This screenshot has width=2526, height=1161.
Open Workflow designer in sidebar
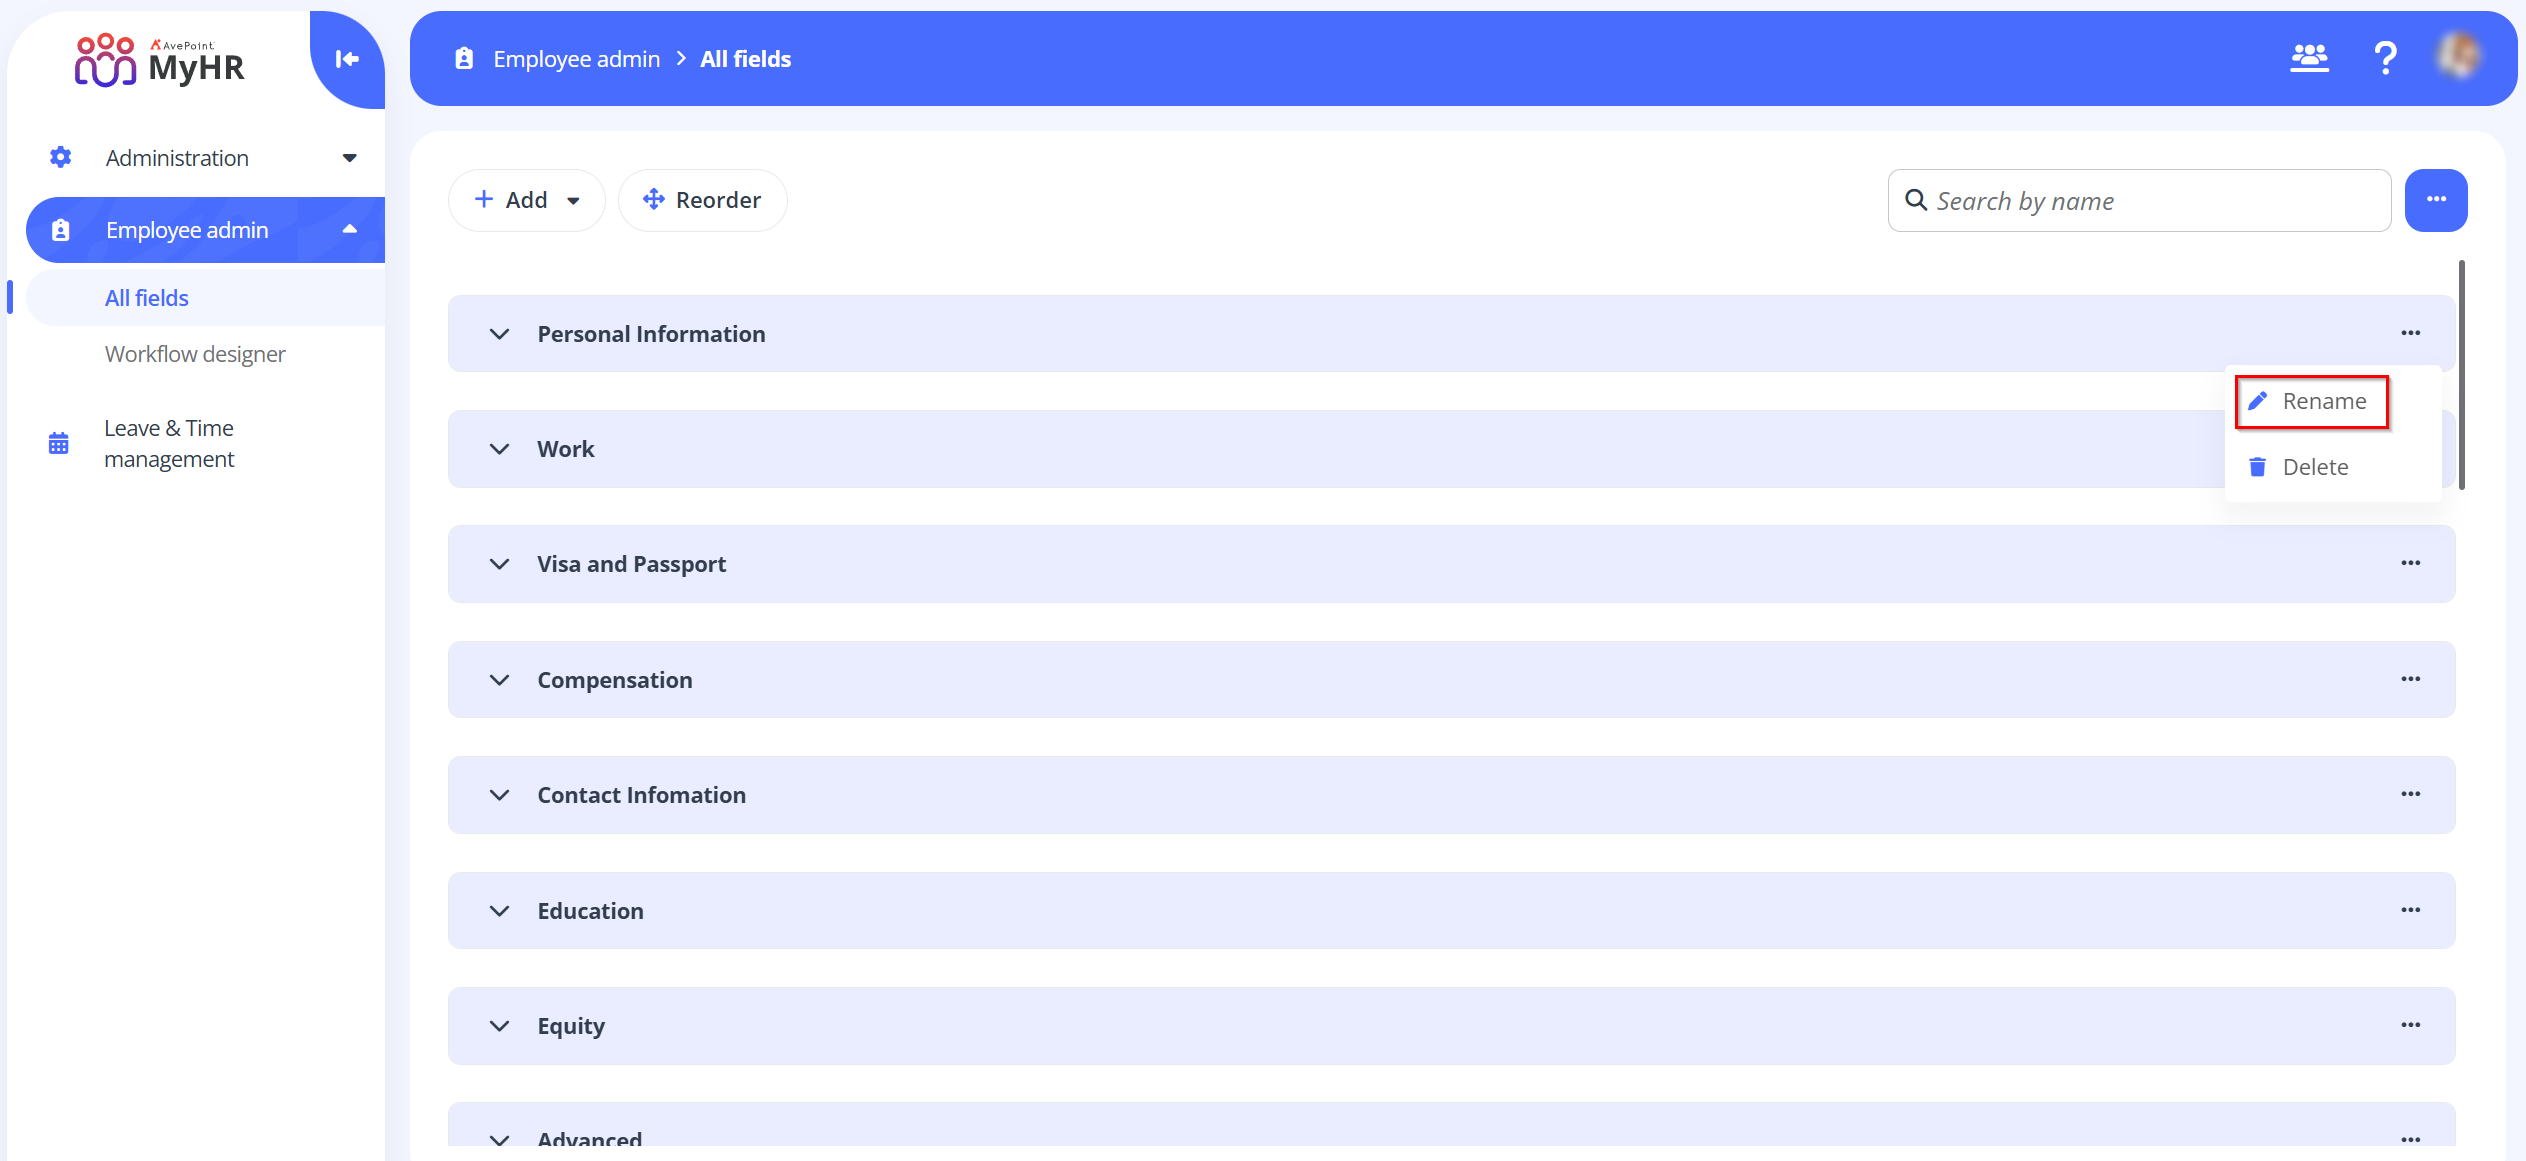(x=195, y=354)
